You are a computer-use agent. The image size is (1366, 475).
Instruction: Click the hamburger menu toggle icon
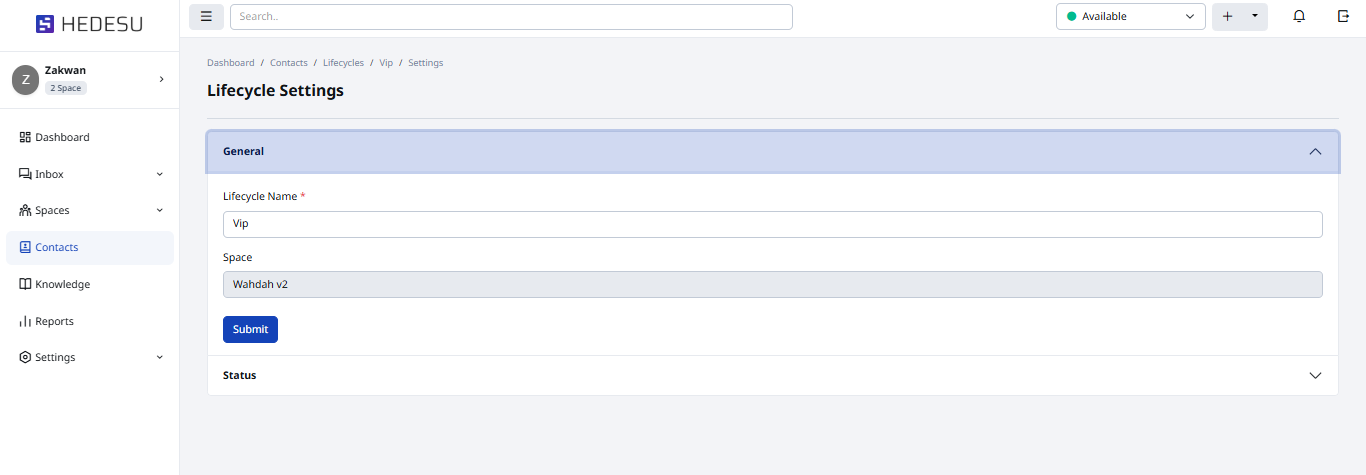206,16
